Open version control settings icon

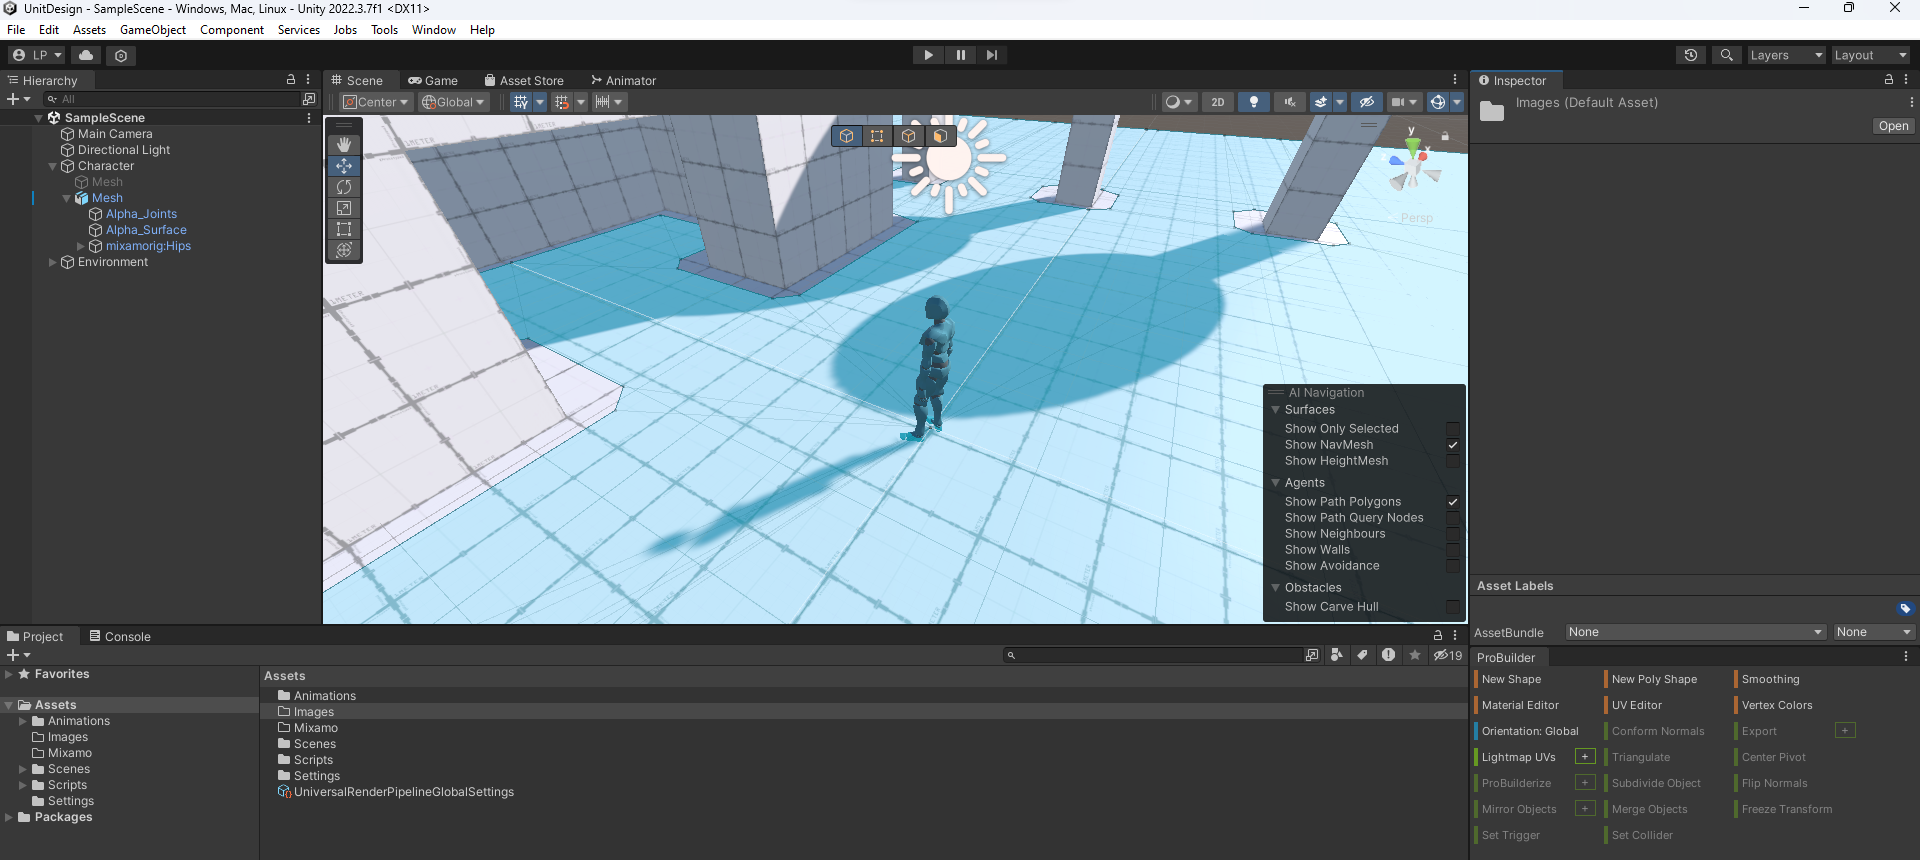tap(121, 55)
